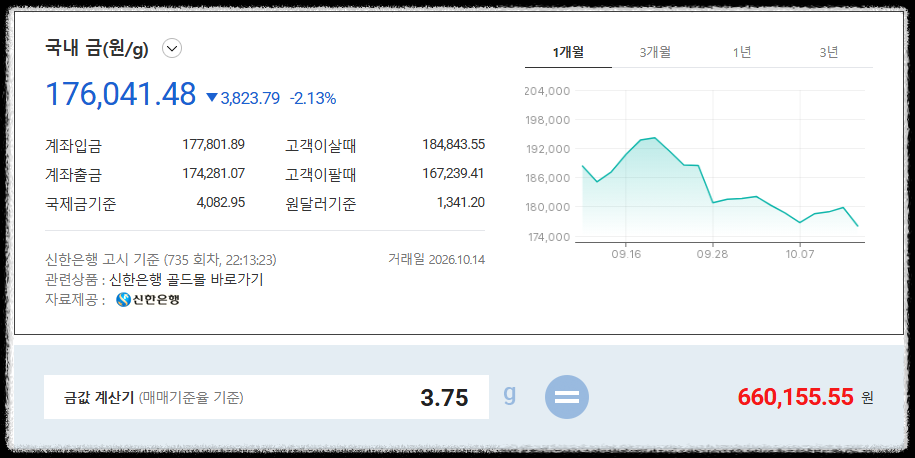This screenshot has height=458, width=915.
Task: Select the 1개월 chart tab
Action: click(568, 52)
